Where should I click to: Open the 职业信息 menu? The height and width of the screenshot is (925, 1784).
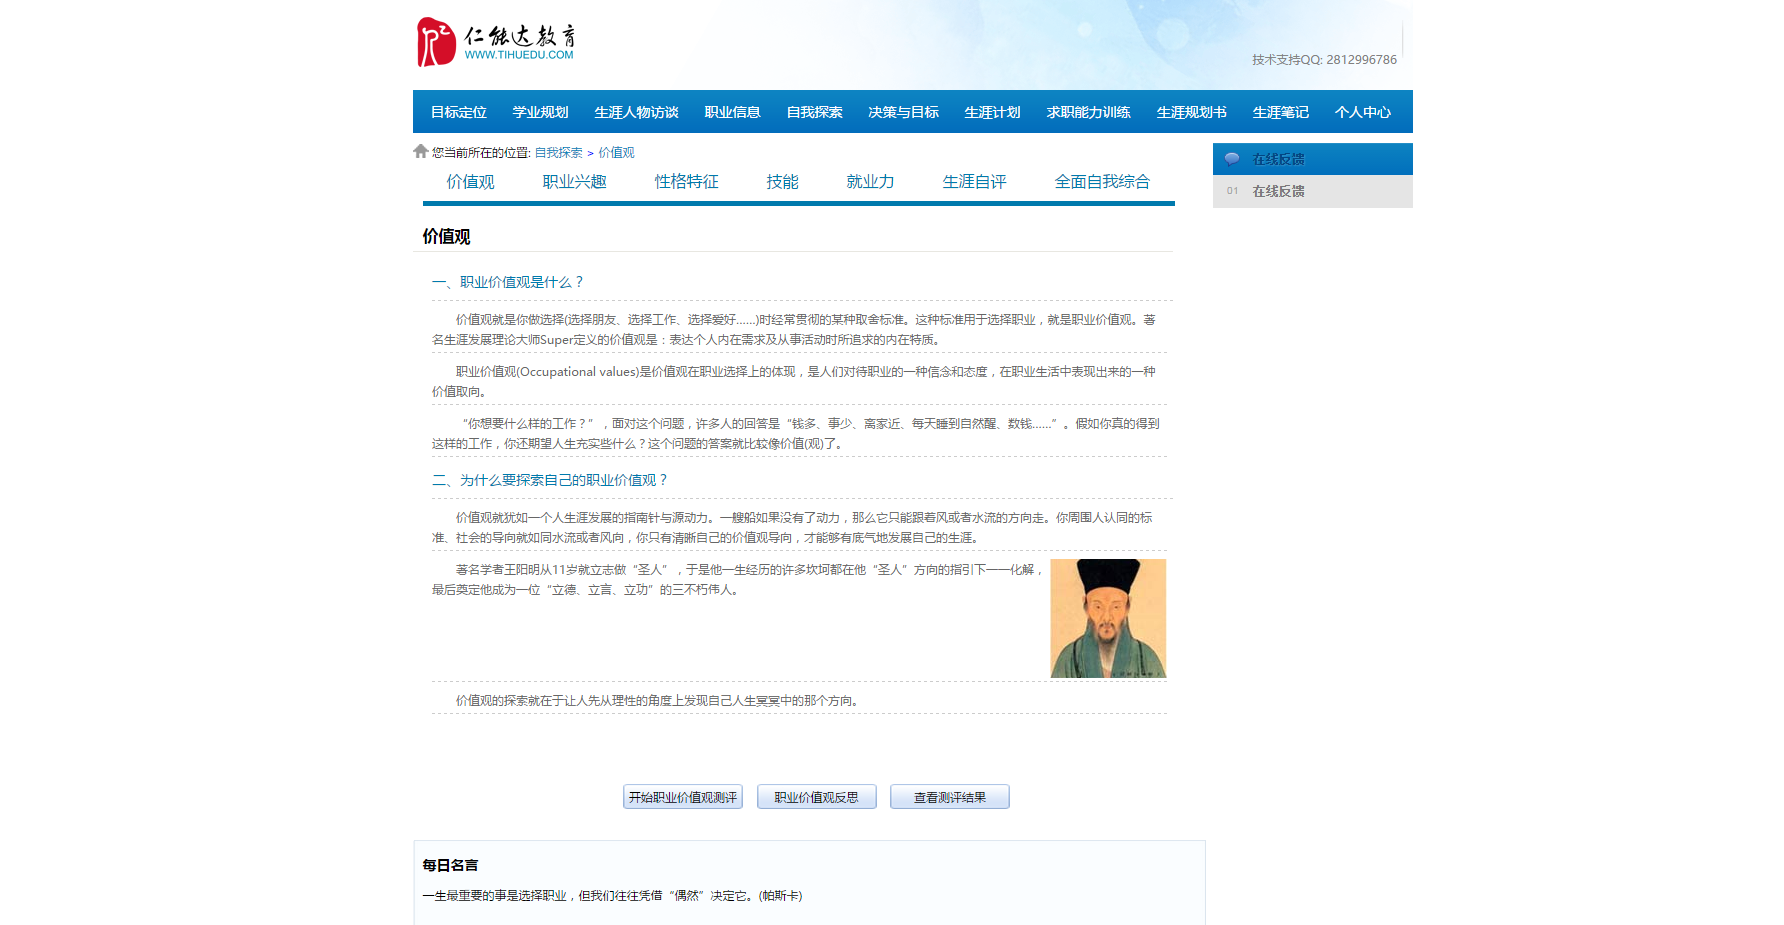[x=733, y=112]
